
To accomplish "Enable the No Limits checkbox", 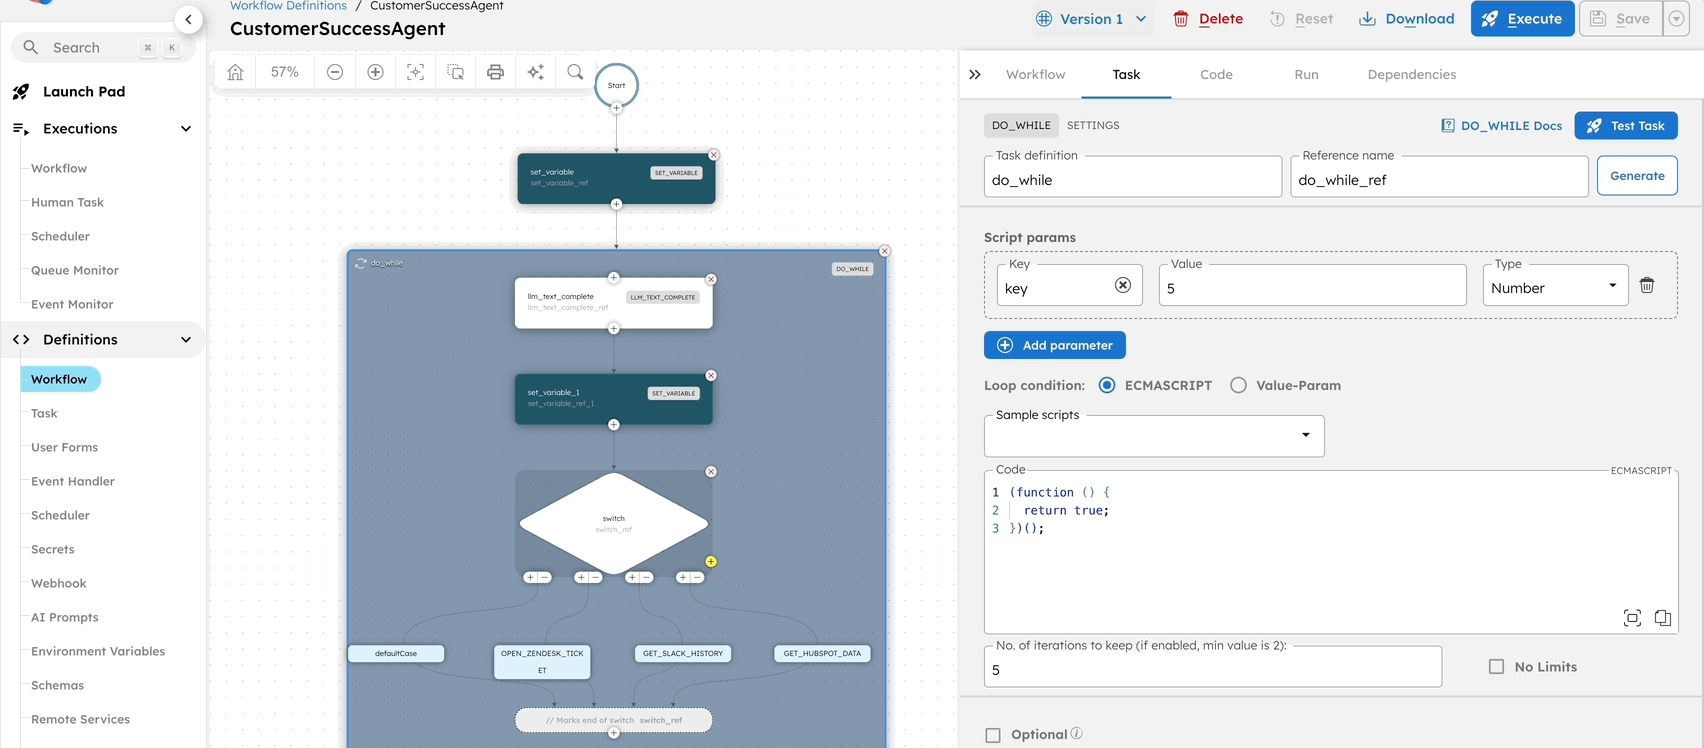I will click(x=1496, y=667).
